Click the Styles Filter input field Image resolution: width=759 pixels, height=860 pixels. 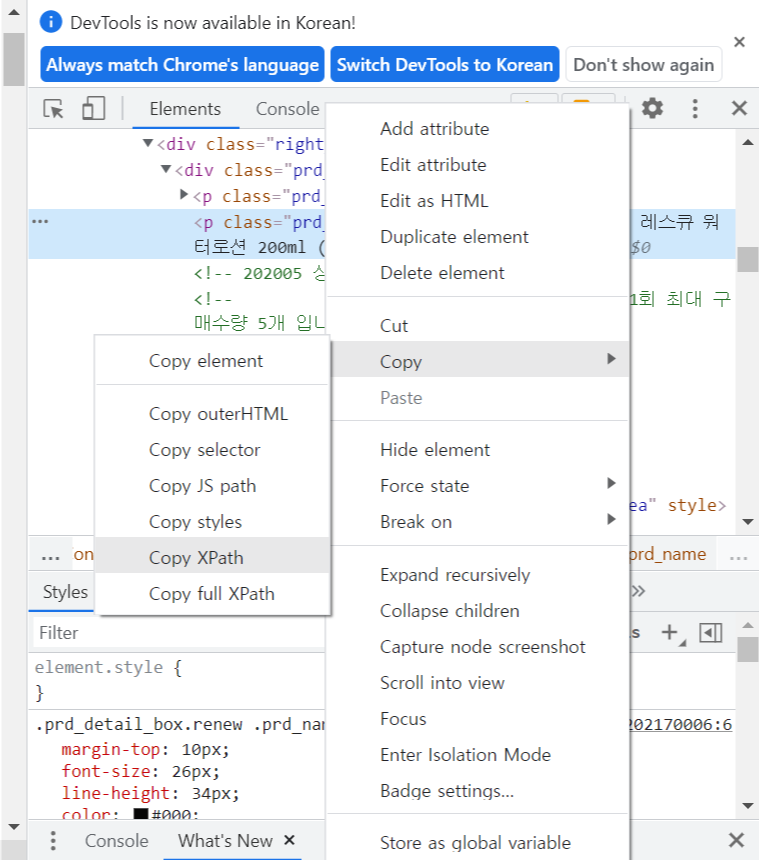pyautogui.click(x=180, y=633)
